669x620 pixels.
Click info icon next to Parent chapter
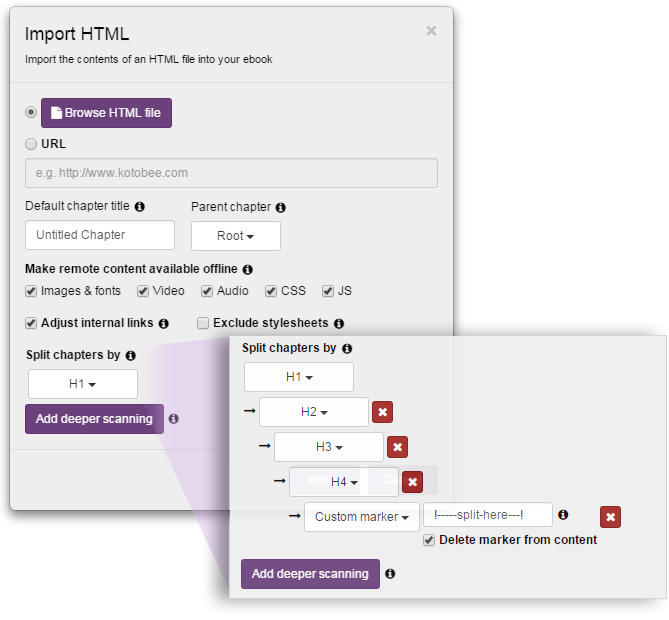(x=280, y=208)
